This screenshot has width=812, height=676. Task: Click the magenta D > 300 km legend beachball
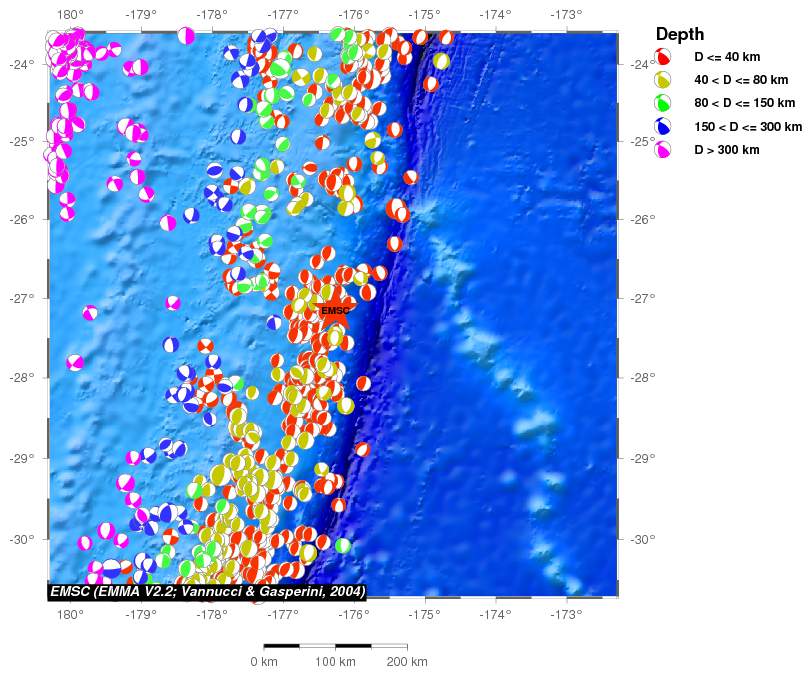[x=662, y=150]
